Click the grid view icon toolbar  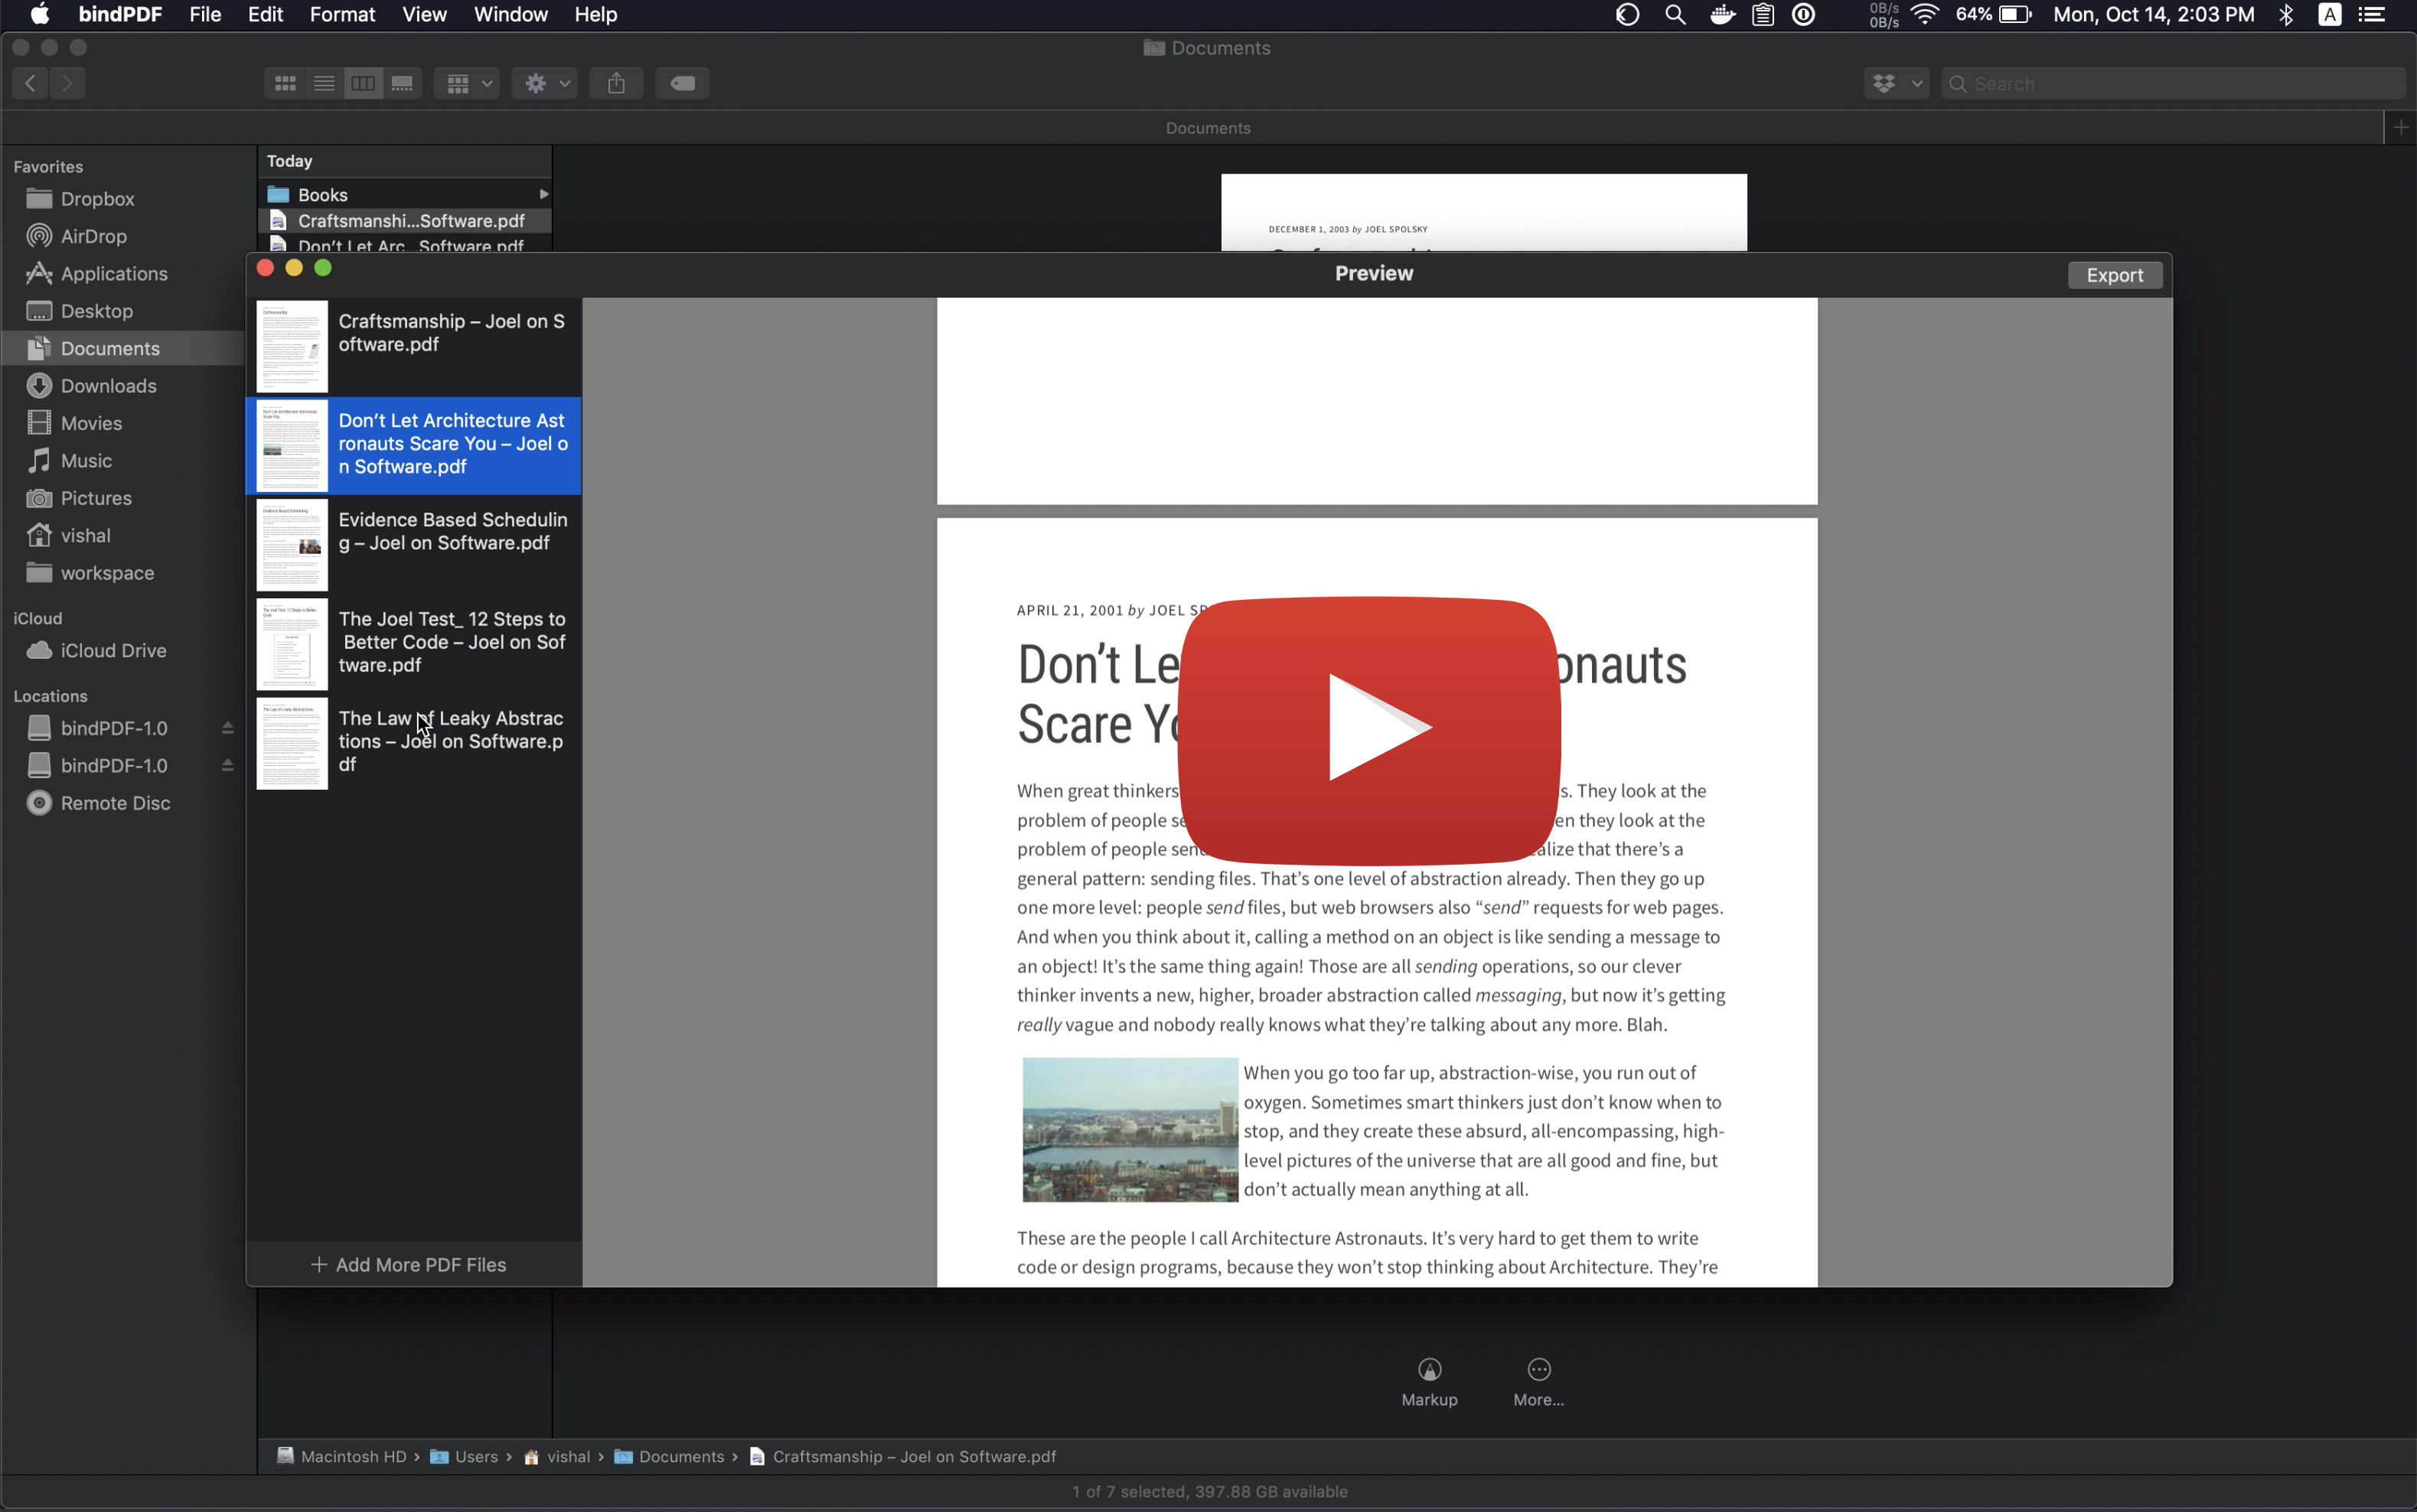(284, 83)
